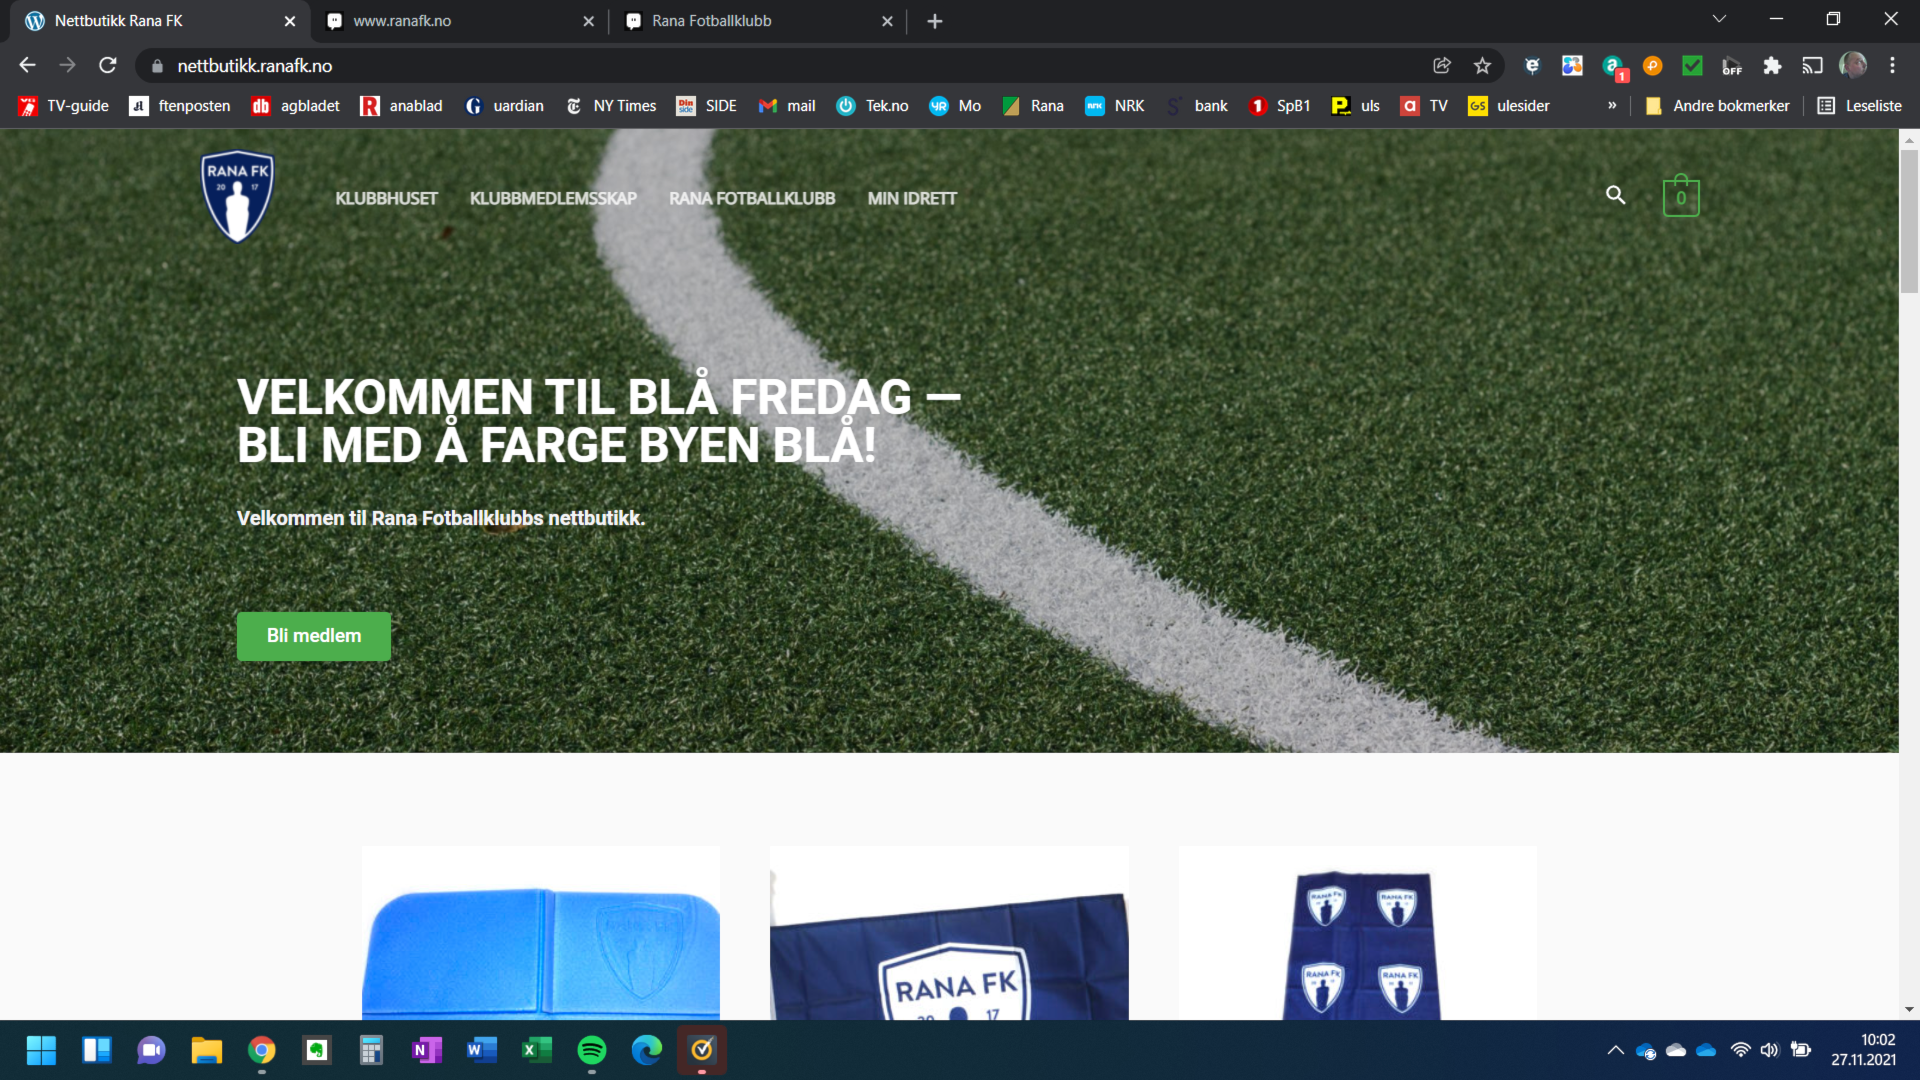Click the page vertical scrollbar thumb

(x=1909, y=222)
